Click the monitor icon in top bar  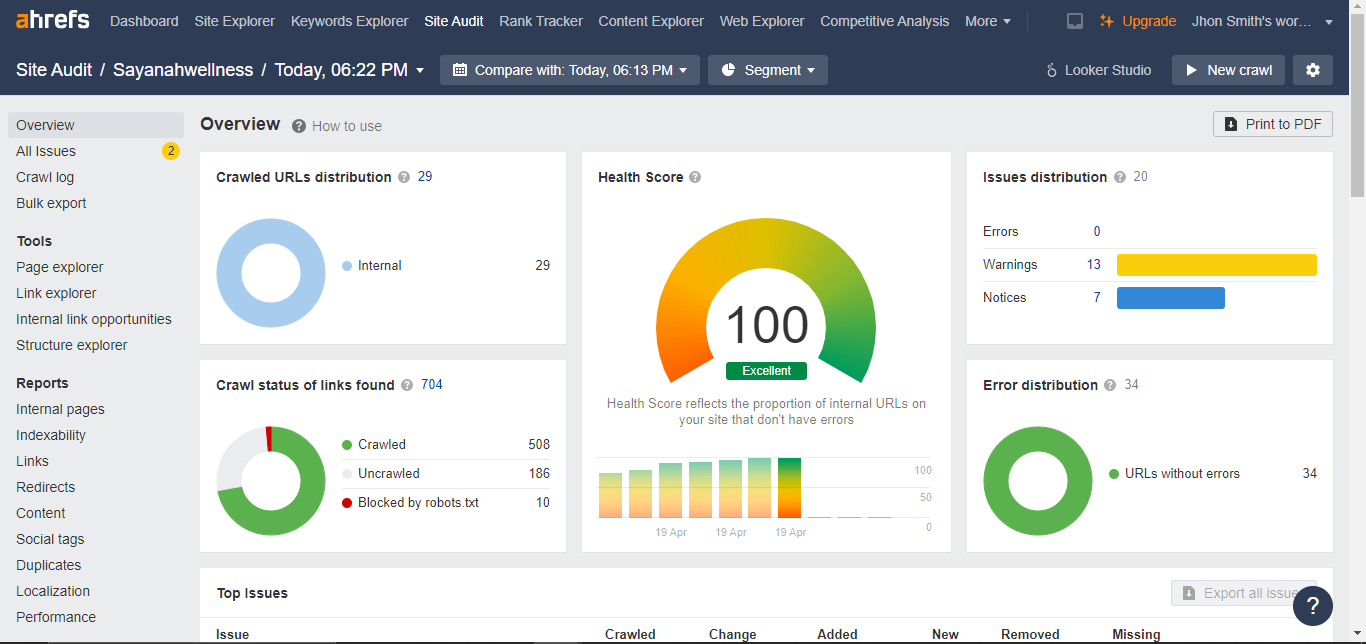(1075, 21)
